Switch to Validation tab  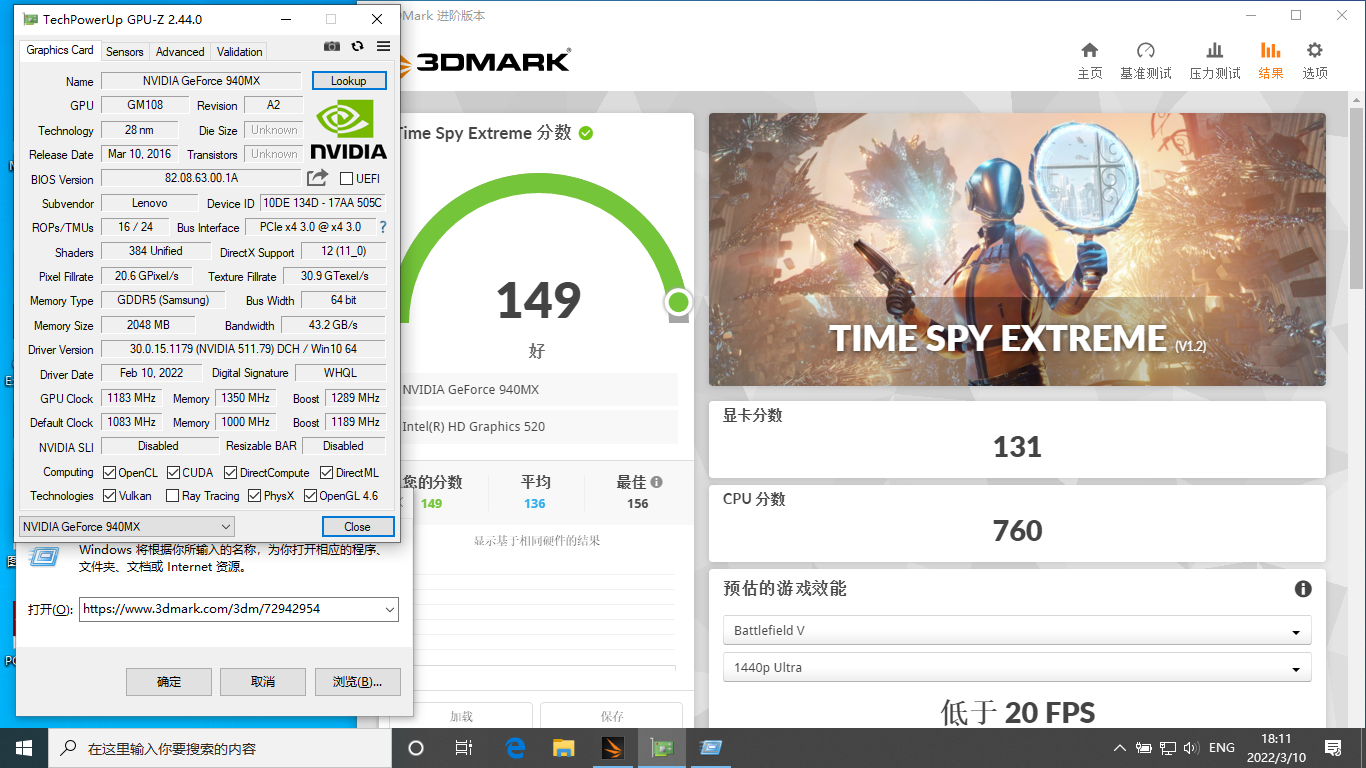coord(240,51)
